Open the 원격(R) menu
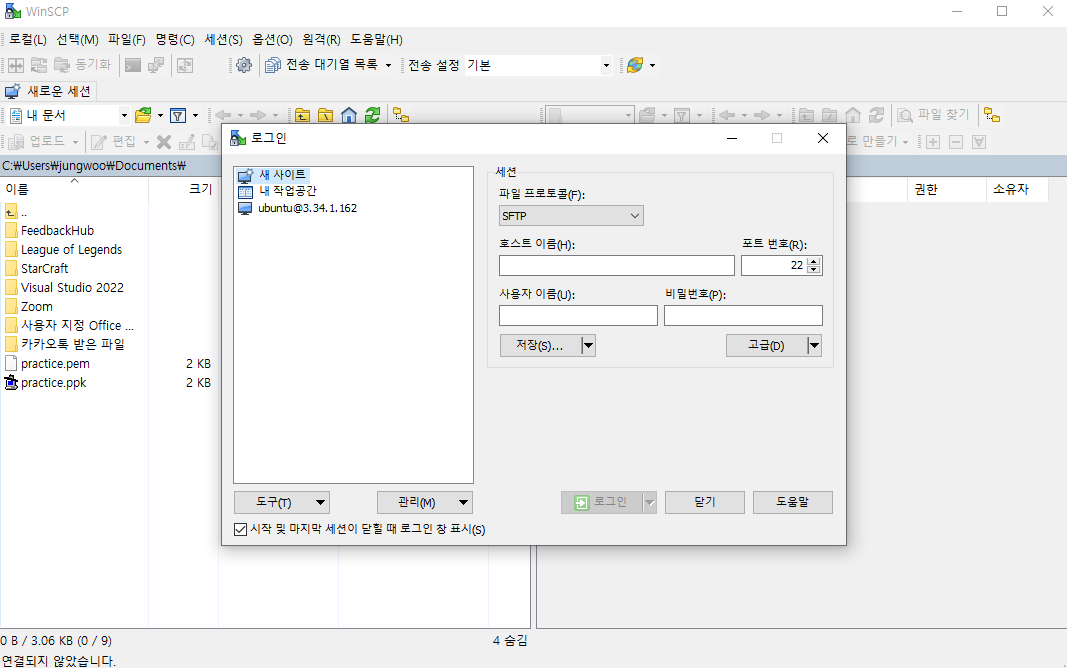 [x=321, y=39]
